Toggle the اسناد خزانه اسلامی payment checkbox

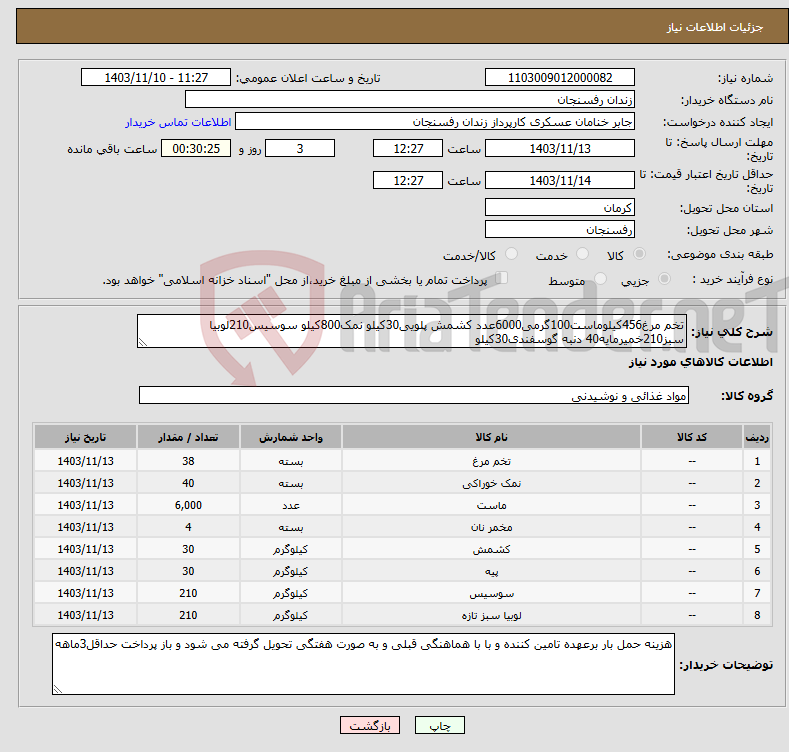click(502, 278)
